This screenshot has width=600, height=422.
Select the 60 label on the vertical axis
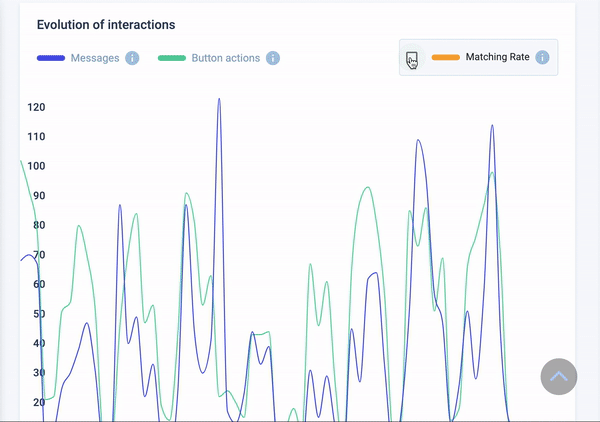coord(39,284)
